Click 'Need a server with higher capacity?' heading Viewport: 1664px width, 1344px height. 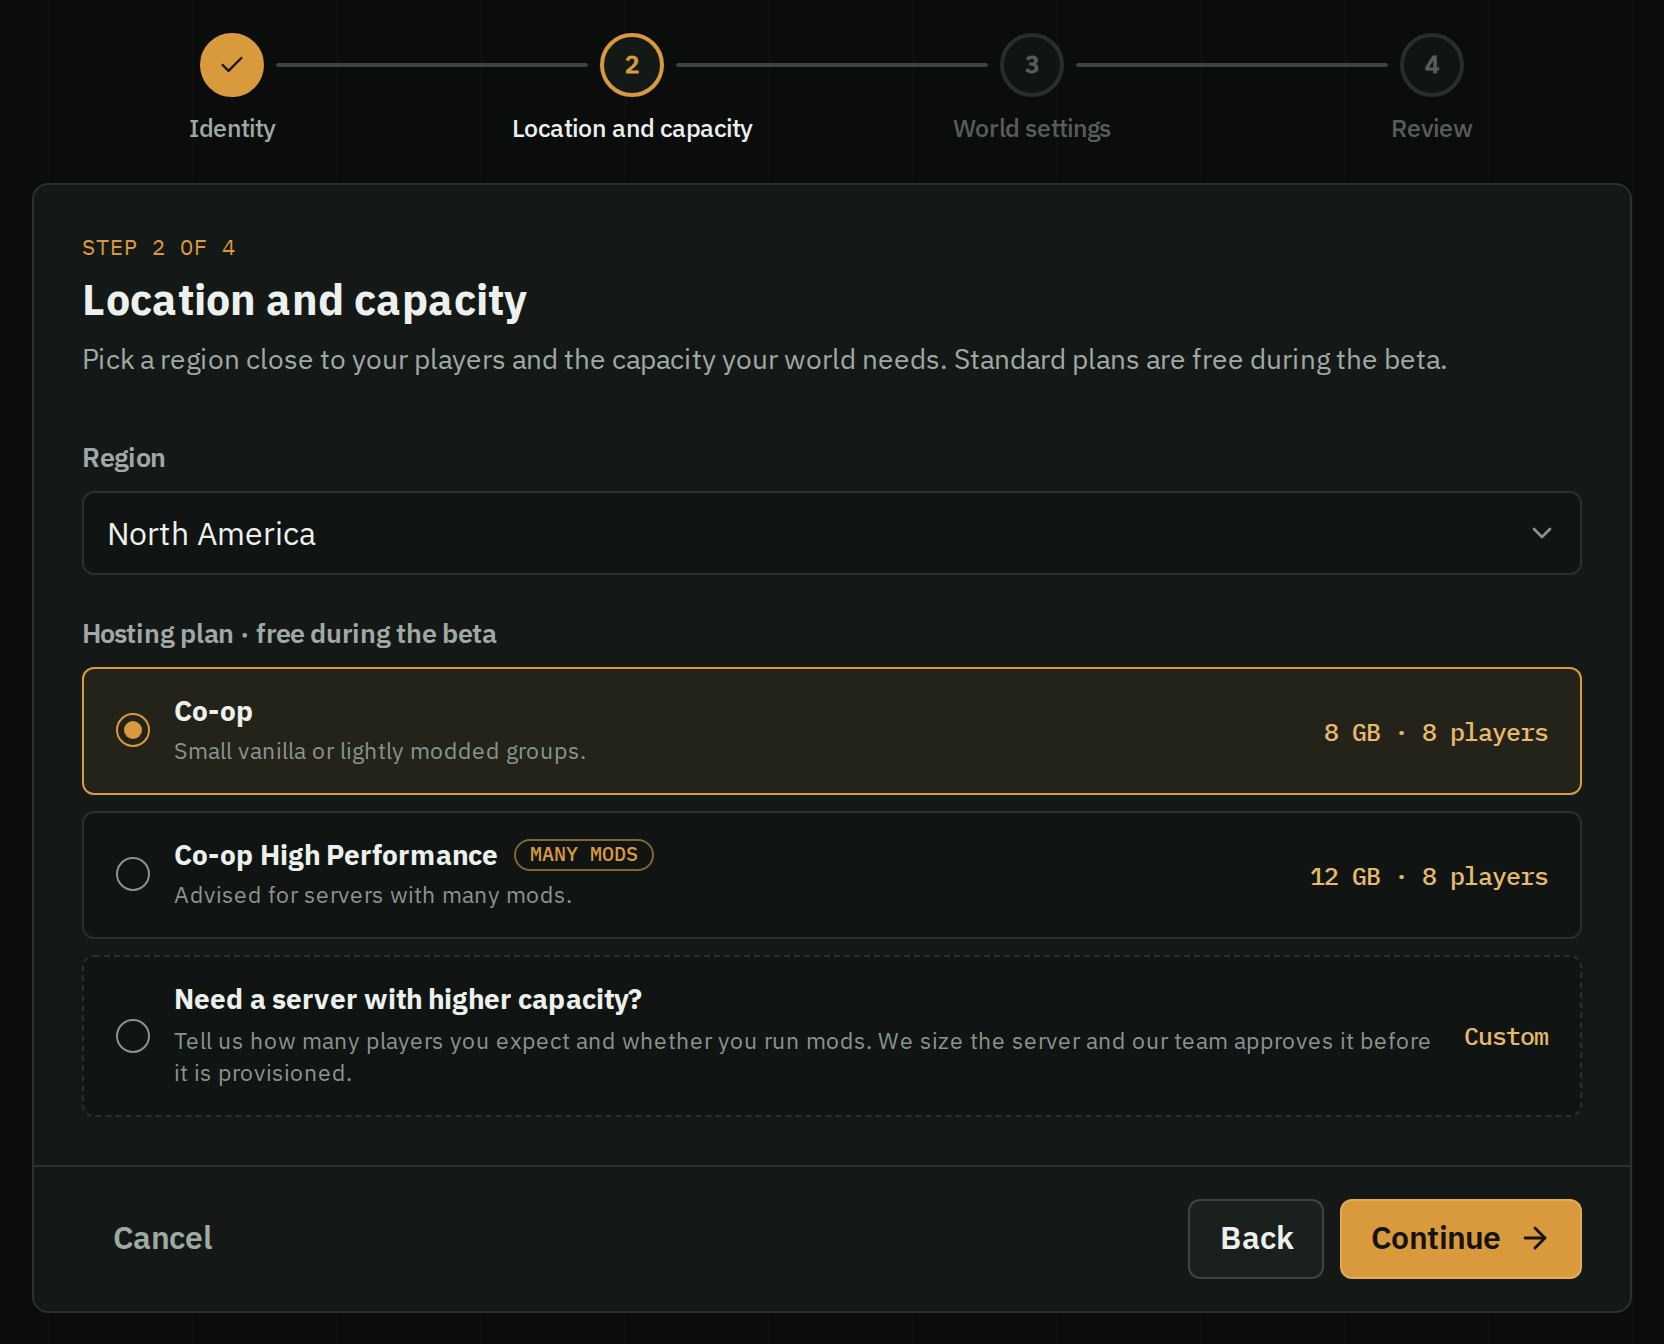click(408, 1000)
